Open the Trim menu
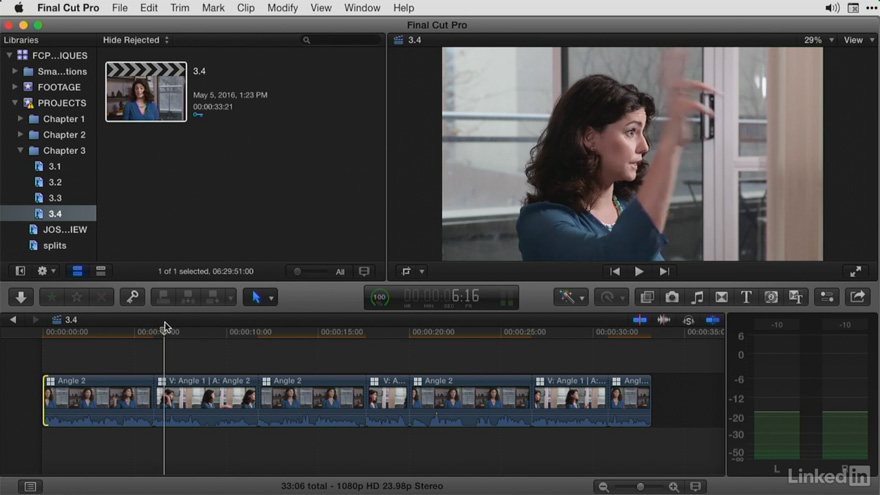The image size is (880, 495). point(180,8)
